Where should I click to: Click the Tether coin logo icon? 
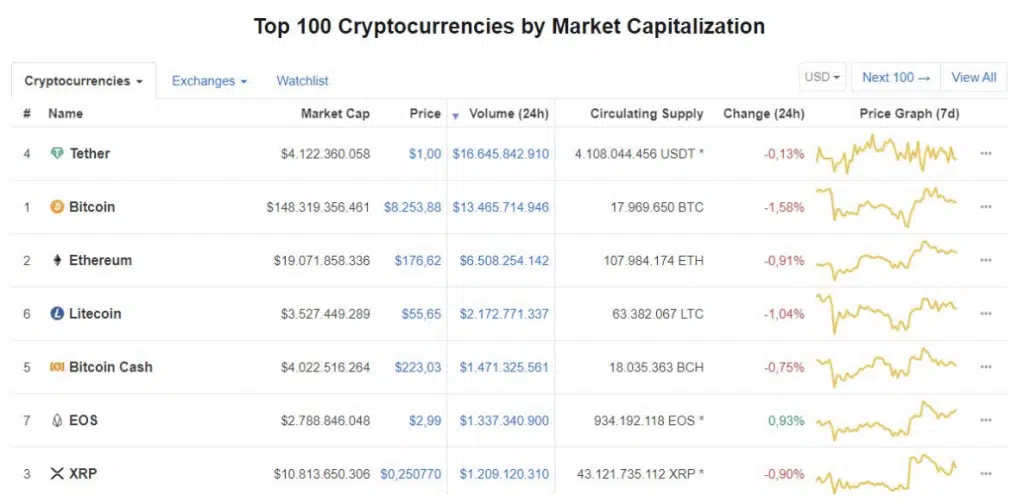(57, 154)
